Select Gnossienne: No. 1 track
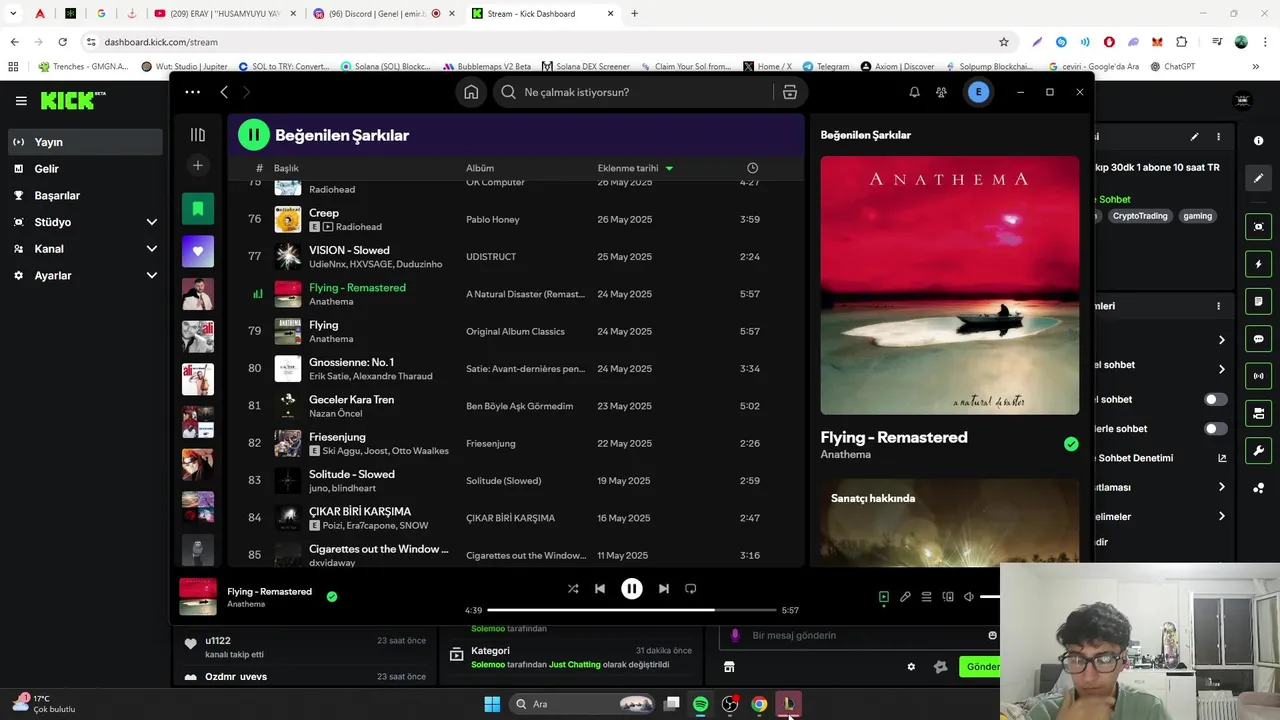 (516, 369)
